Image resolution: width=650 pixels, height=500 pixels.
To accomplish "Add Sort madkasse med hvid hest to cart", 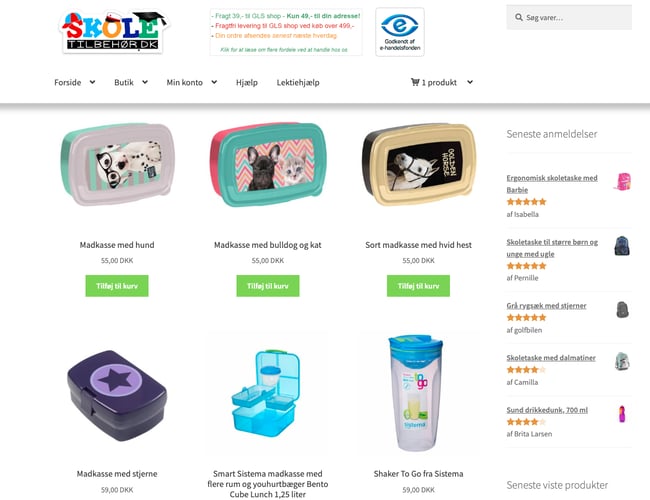I will (418, 286).
